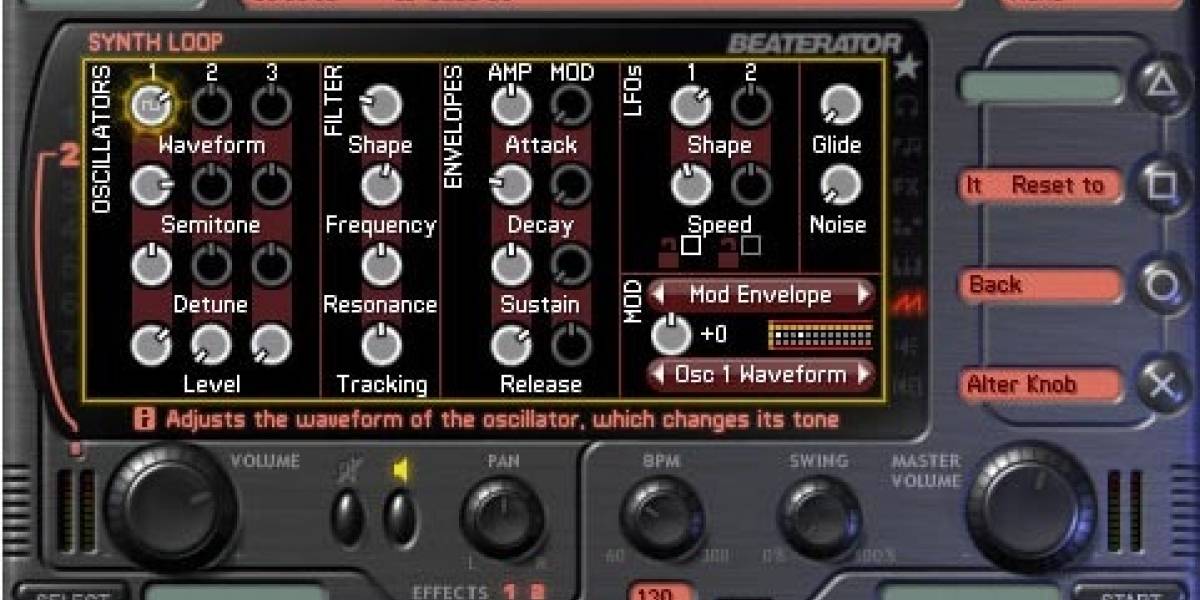Click the favorites star icon

pos(907,67)
